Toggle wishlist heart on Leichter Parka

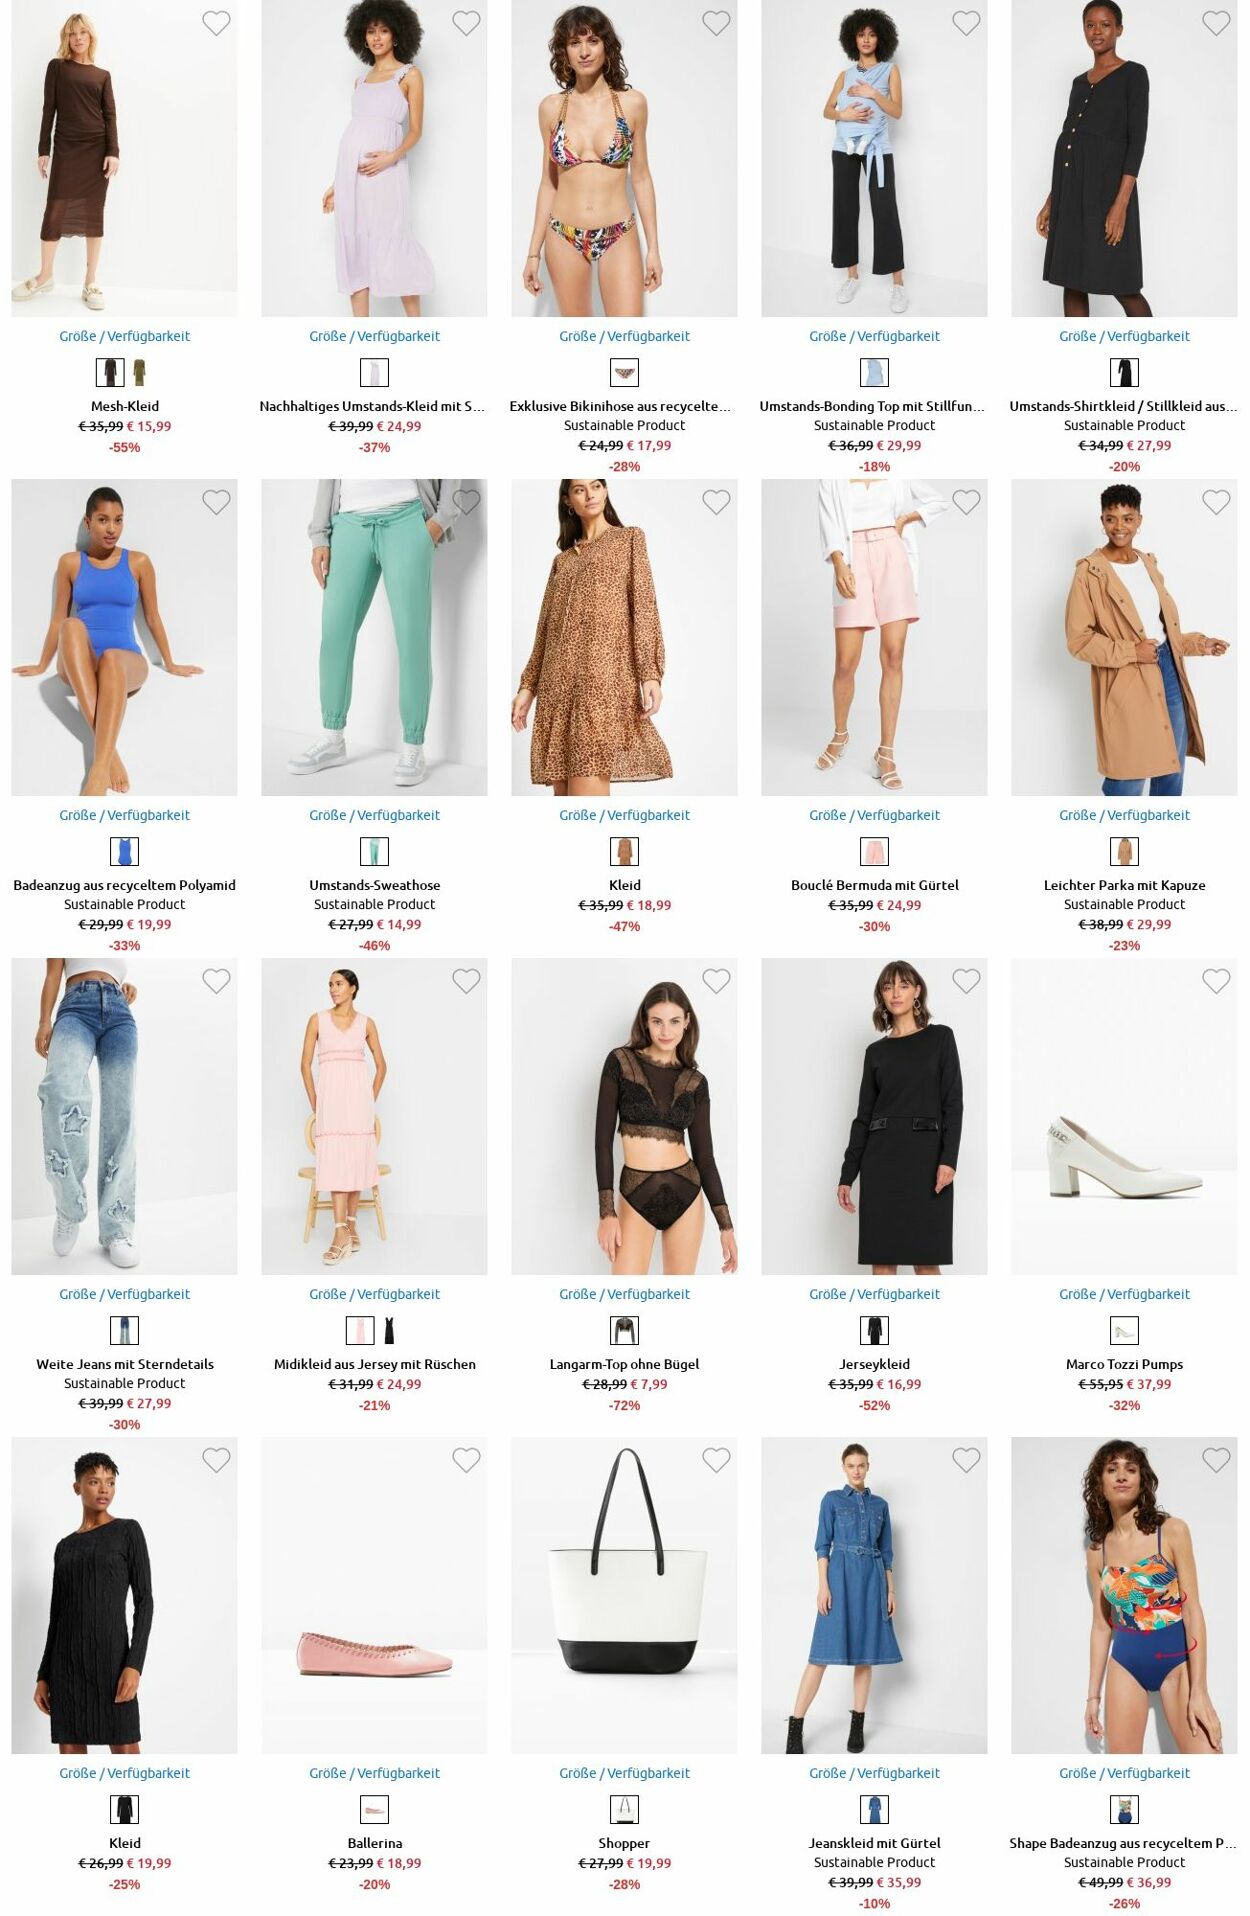[x=1216, y=502]
